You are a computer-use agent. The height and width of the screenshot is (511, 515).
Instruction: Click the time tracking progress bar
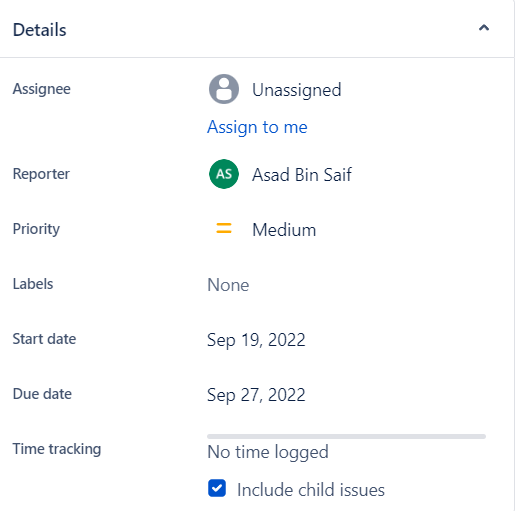pyautogui.click(x=346, y=436)
